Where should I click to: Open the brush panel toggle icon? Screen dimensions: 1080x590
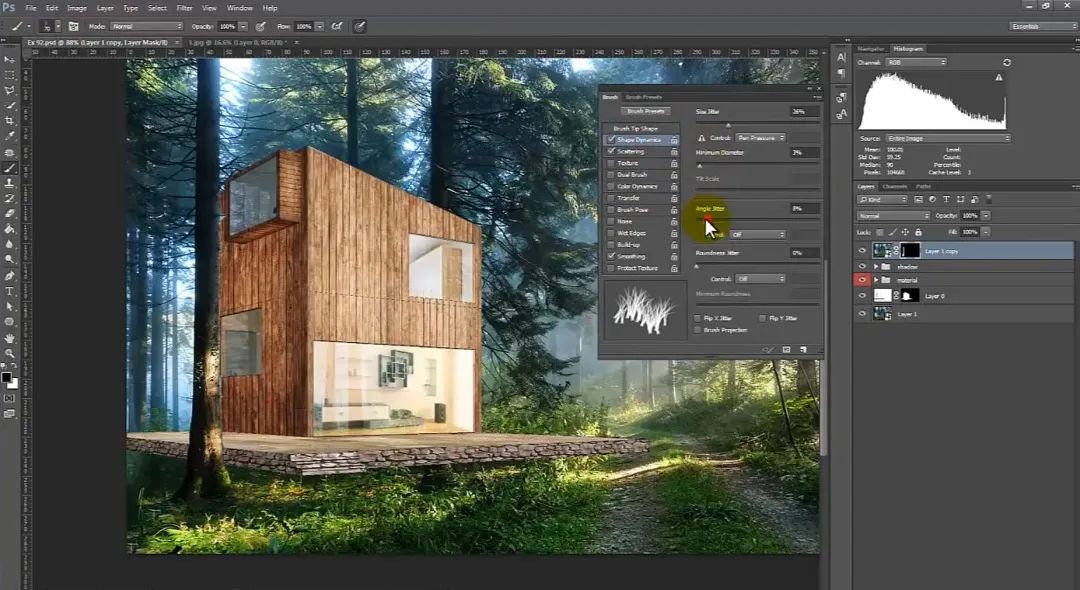click(x=73, y=26)
